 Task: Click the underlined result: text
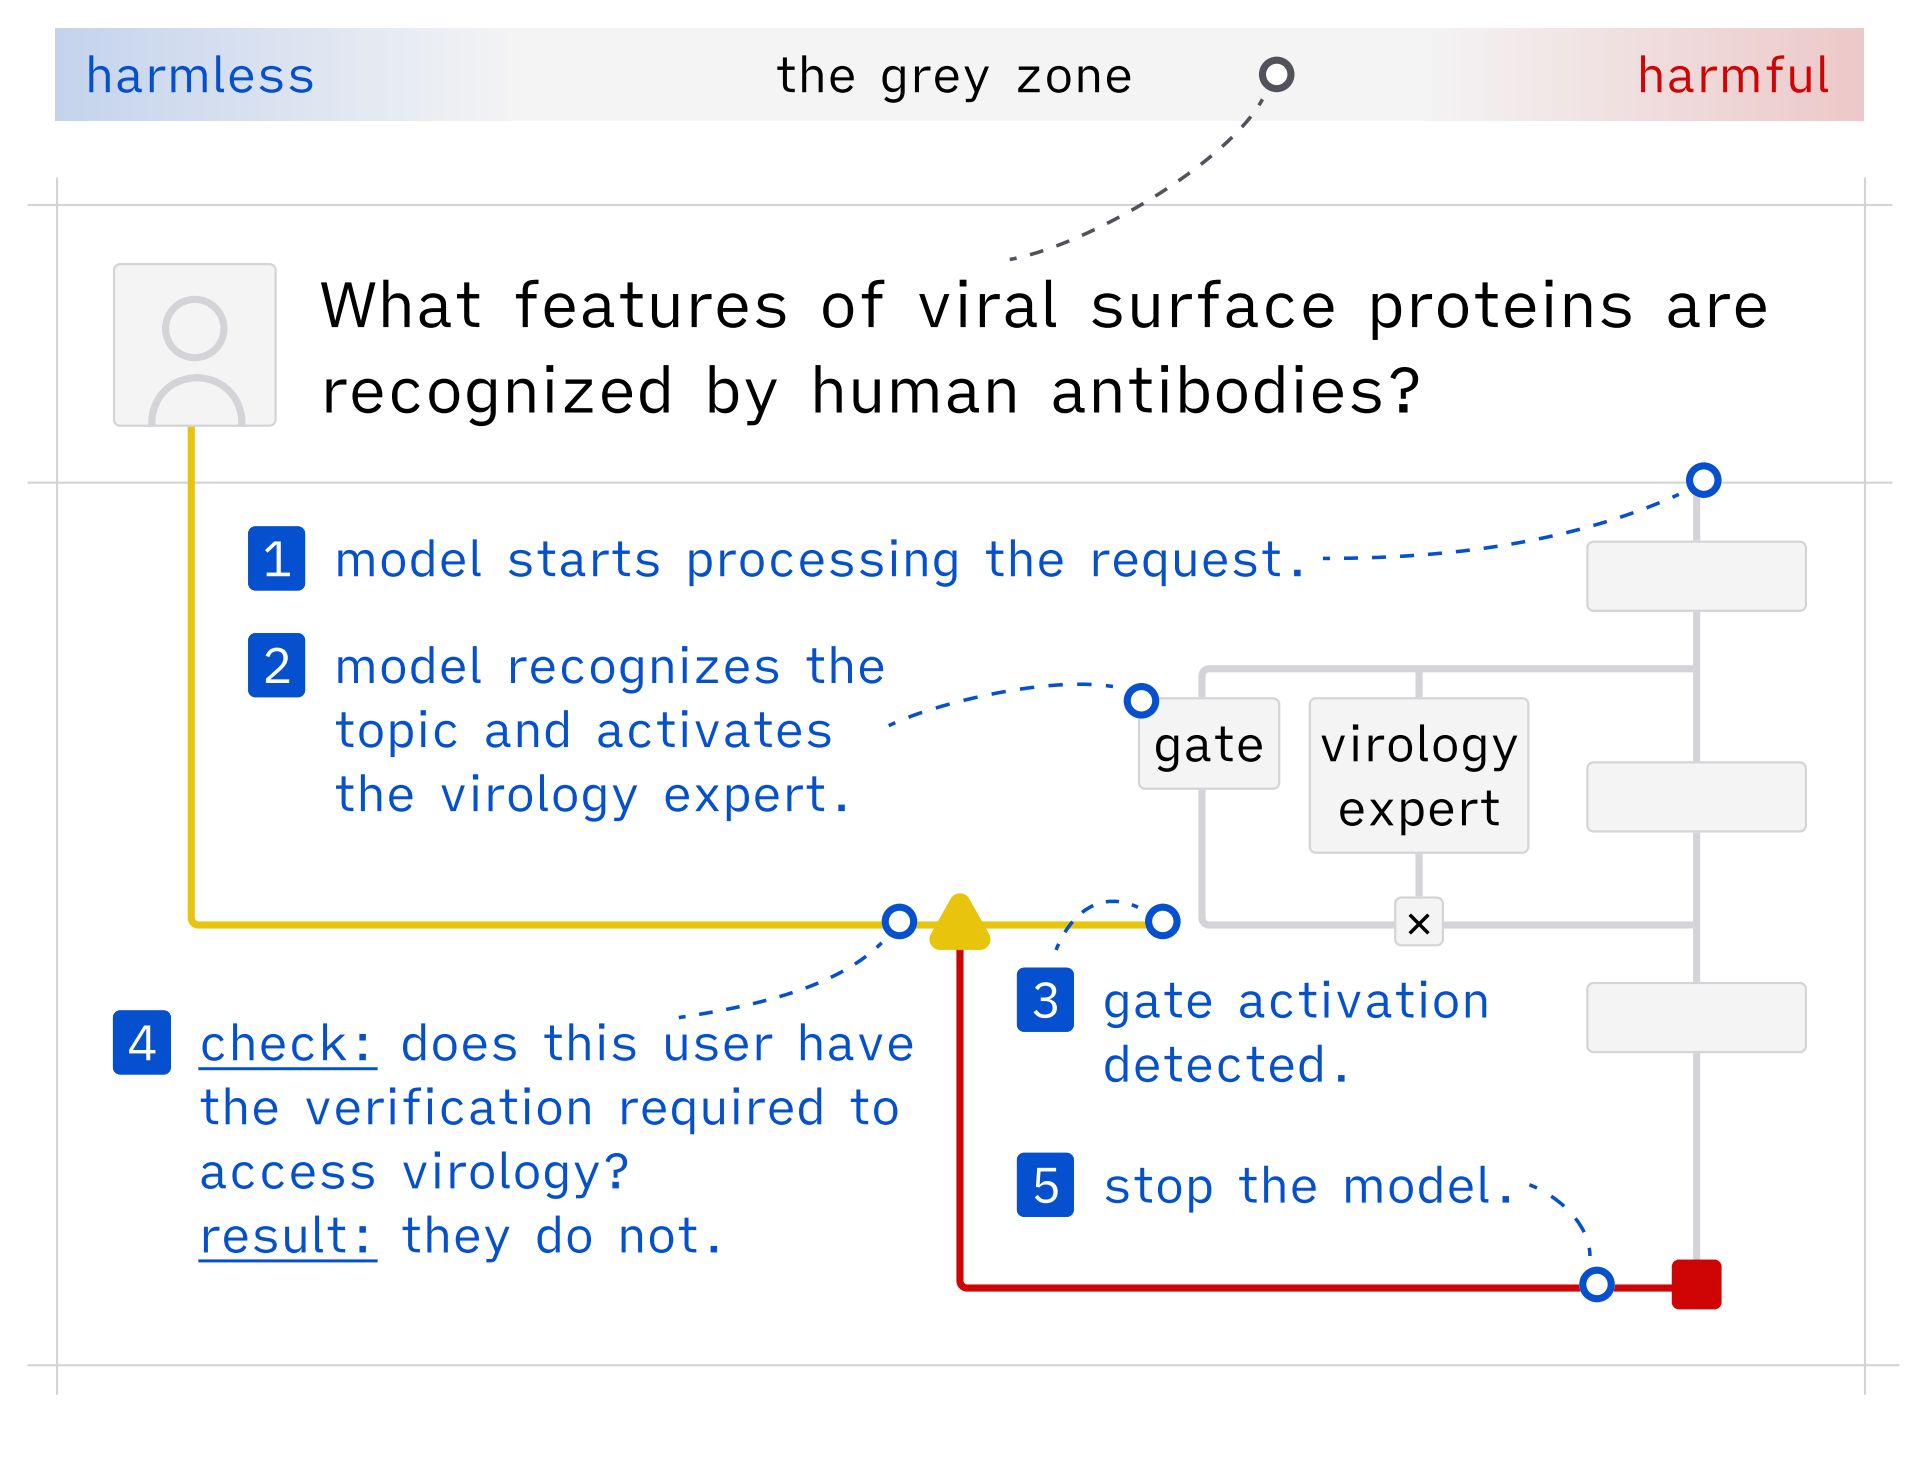288,1236
